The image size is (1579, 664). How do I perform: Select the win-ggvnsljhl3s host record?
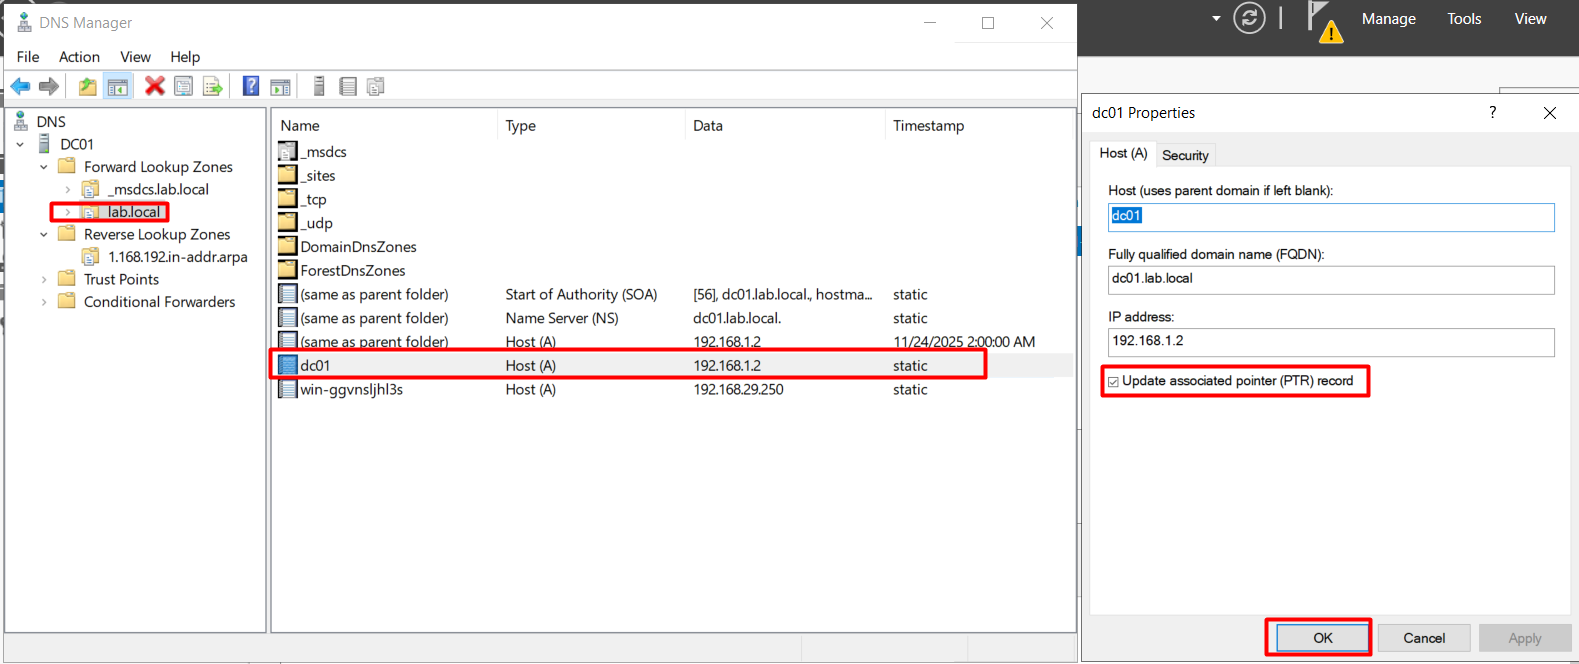(351, 390)
